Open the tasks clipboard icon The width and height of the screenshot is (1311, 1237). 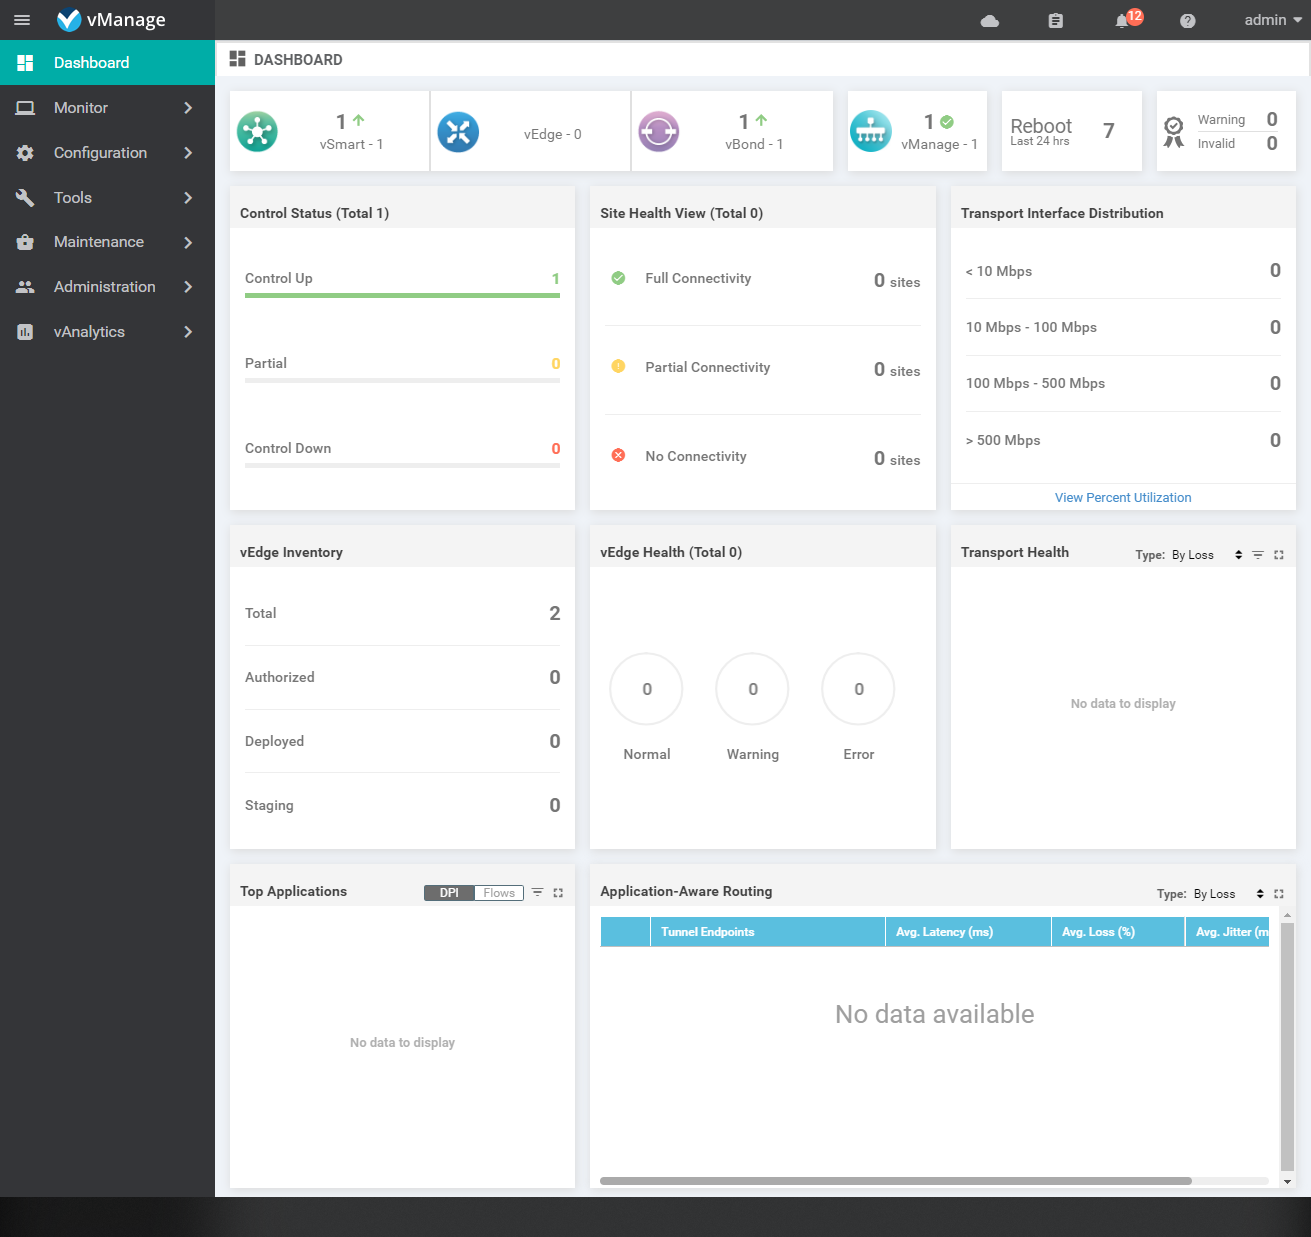1055,21
